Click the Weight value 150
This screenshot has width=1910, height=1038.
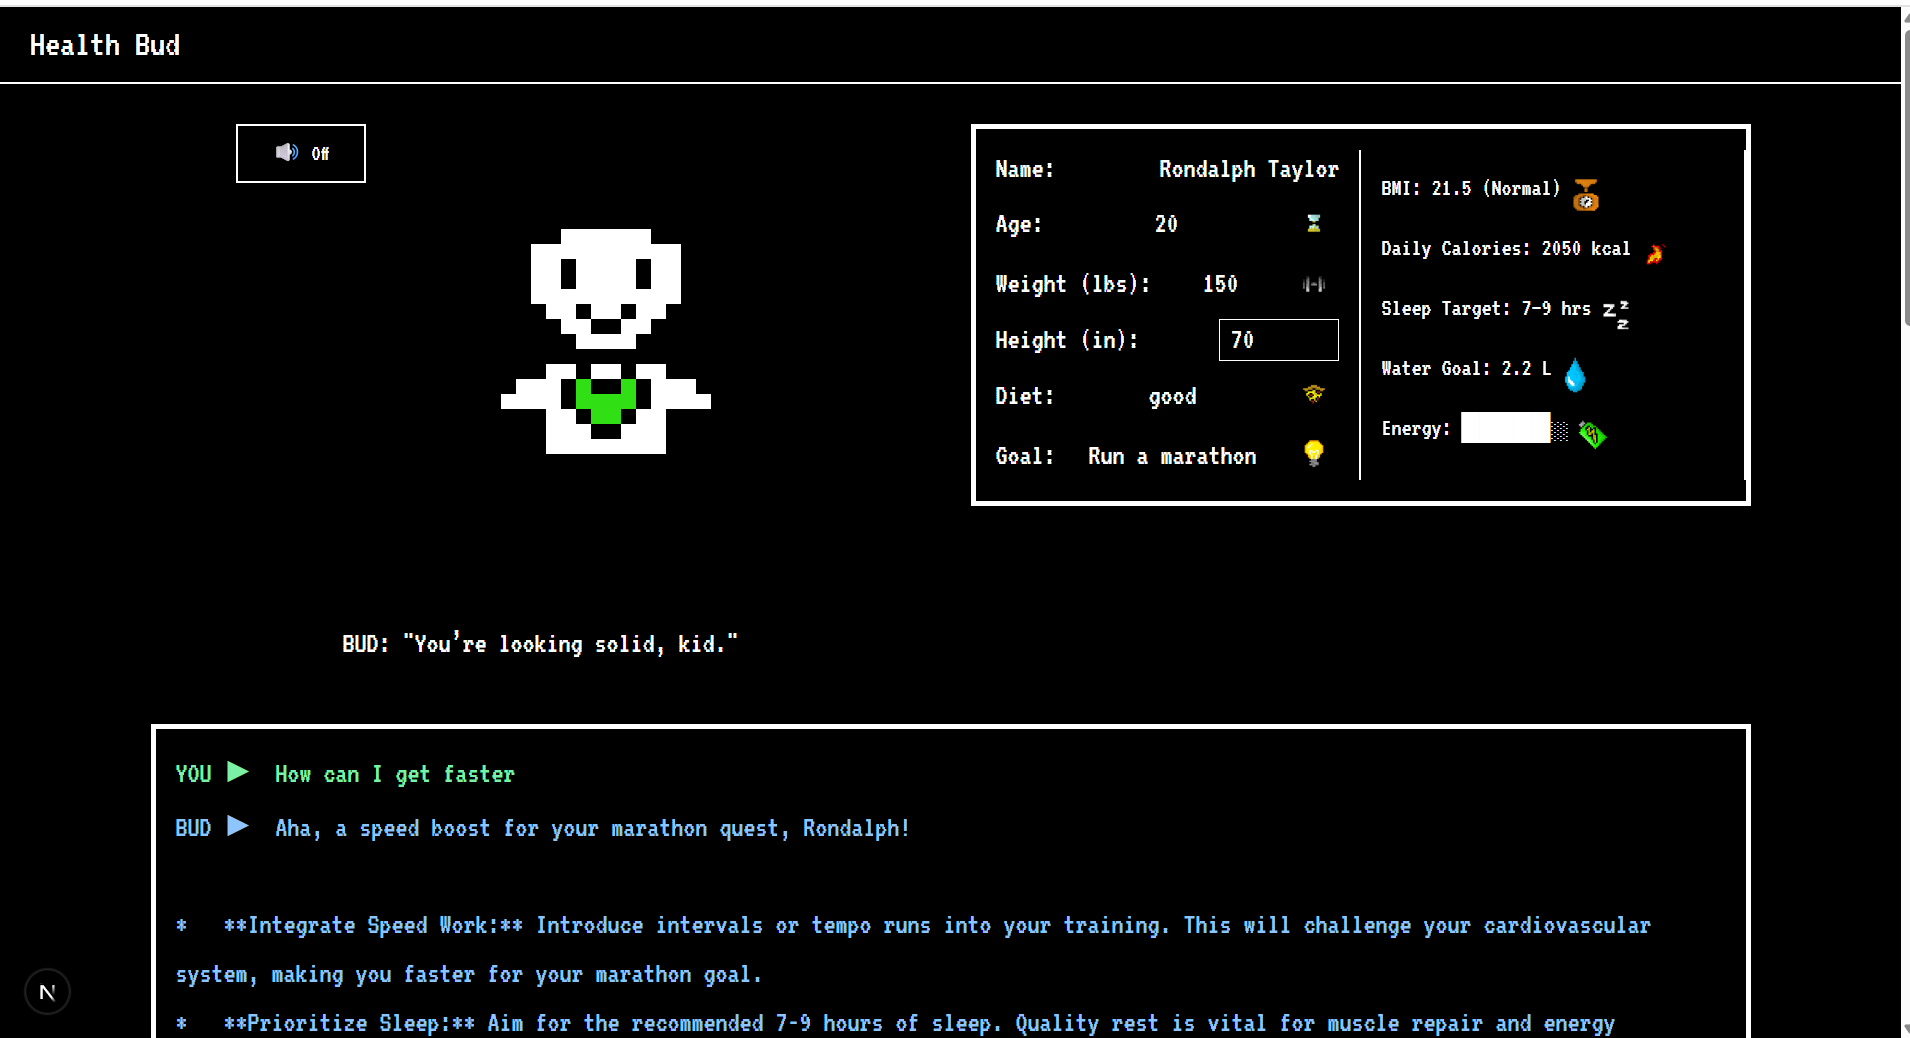click(x=1220, y=284)
